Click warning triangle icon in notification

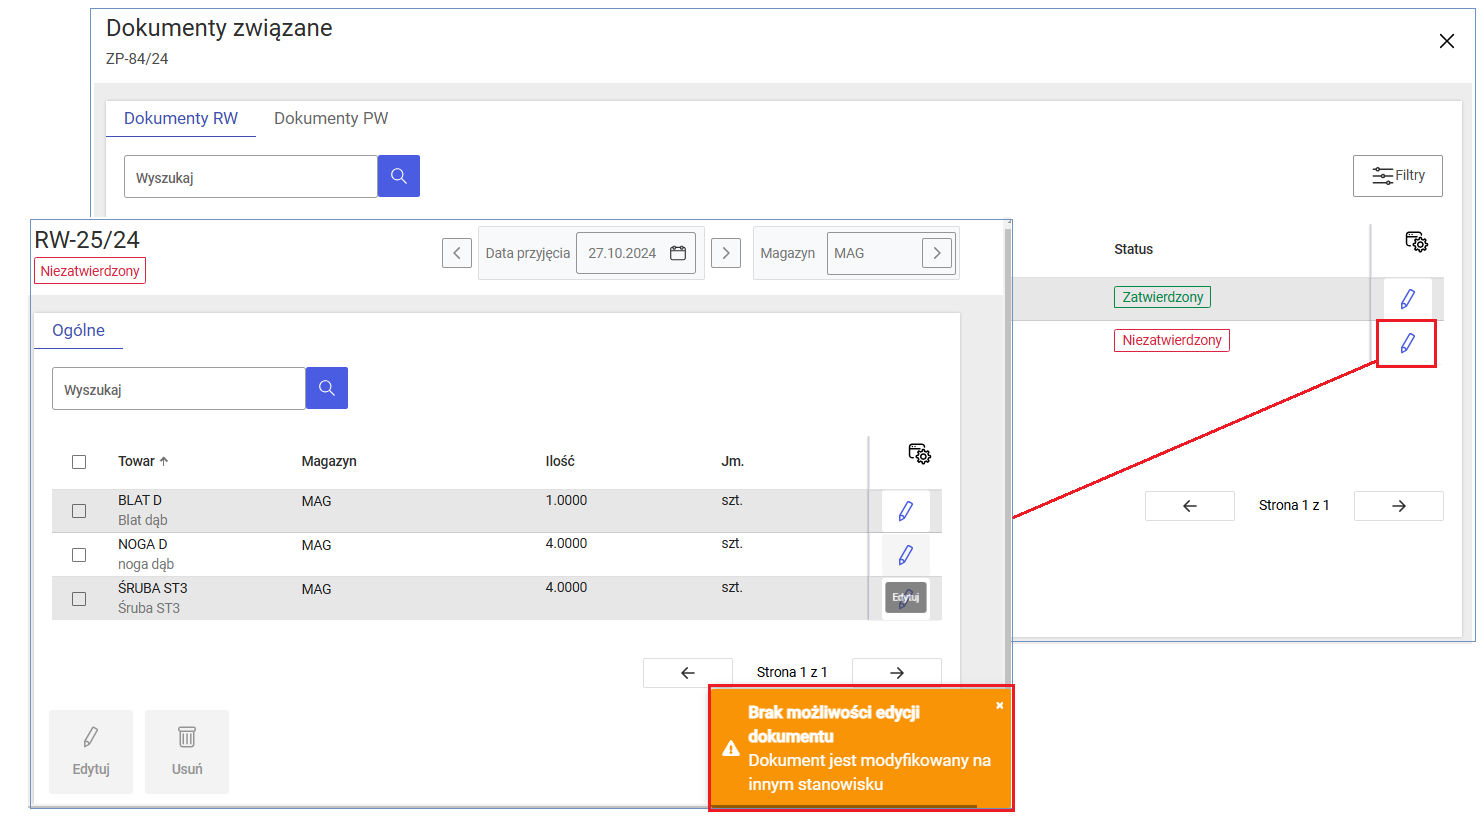[x=731, y=748]
